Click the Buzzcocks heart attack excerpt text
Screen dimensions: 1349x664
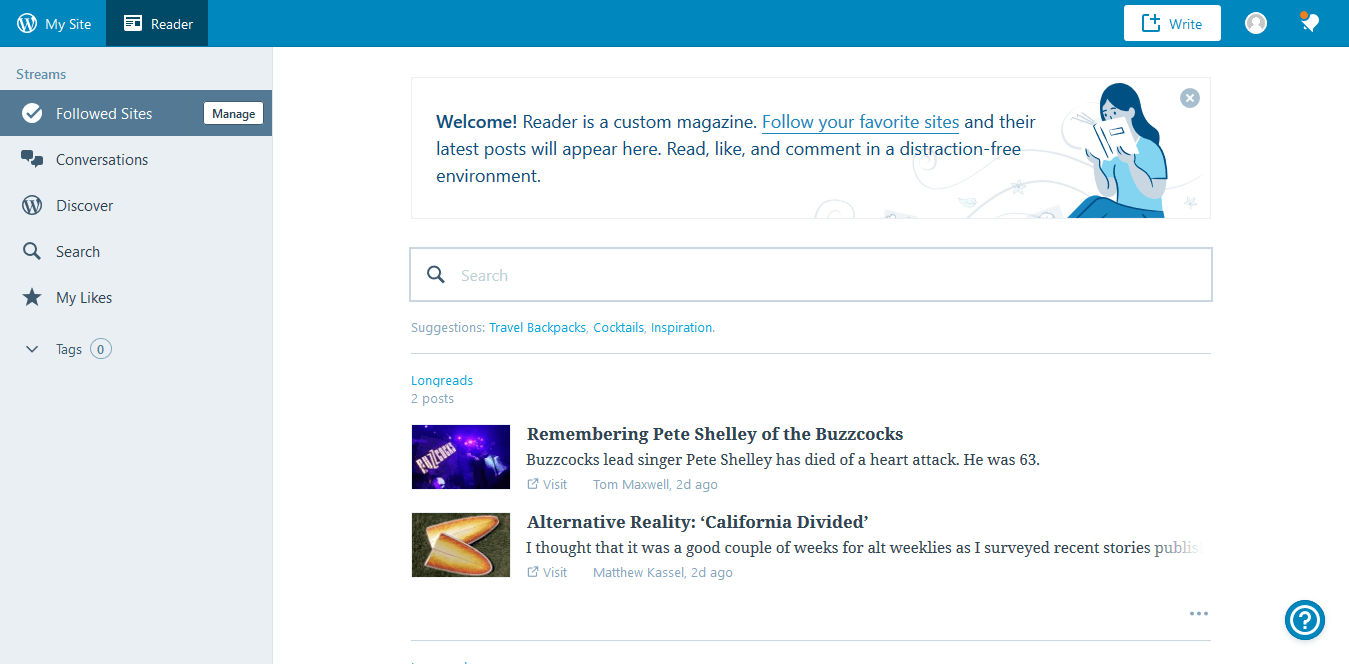[783, 460]
